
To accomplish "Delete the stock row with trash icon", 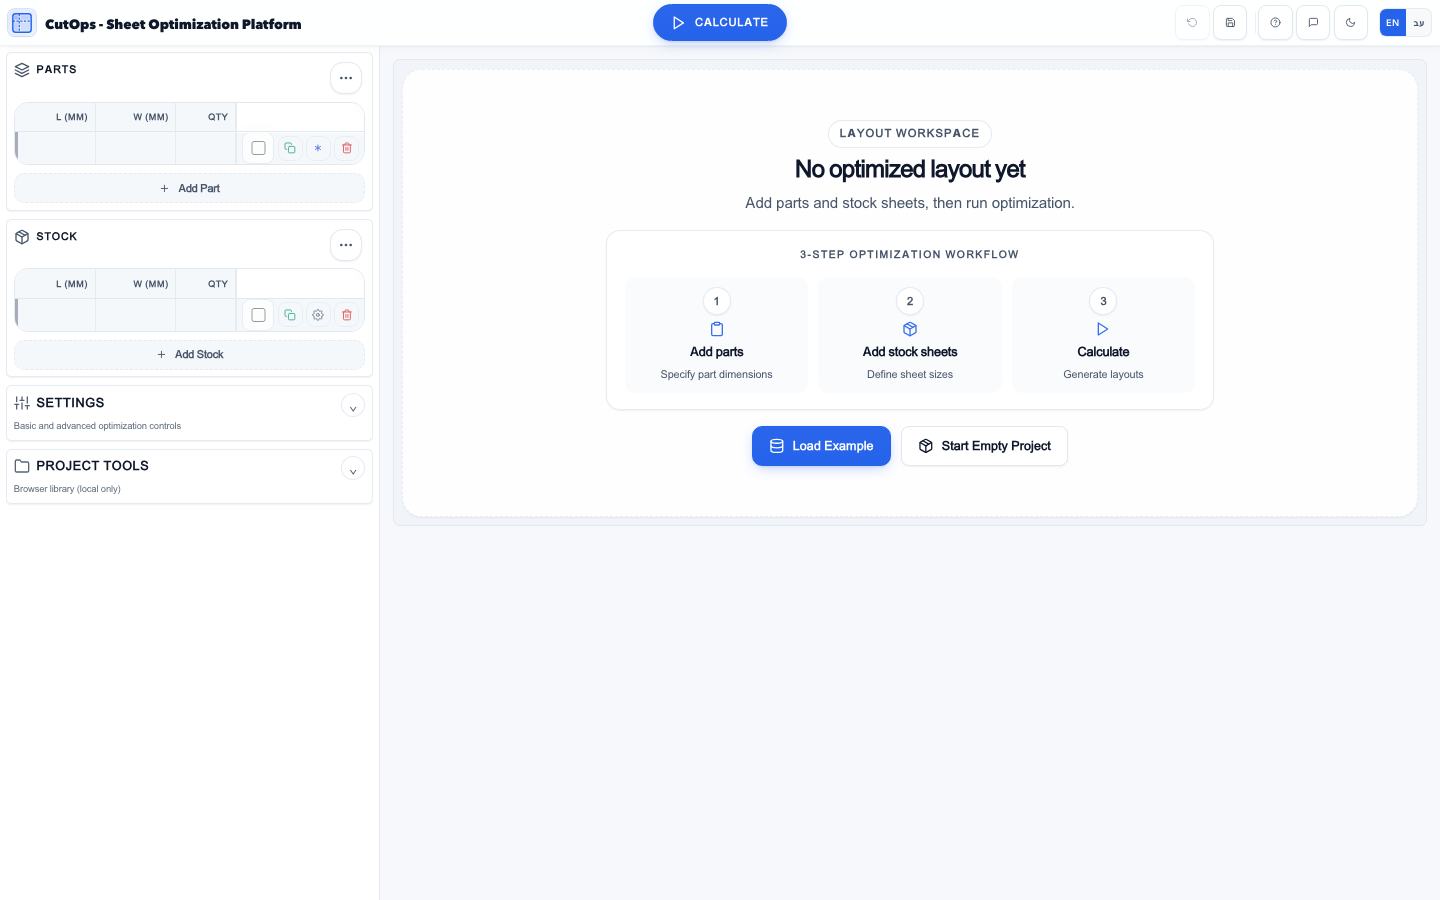I will click(347, 315).
